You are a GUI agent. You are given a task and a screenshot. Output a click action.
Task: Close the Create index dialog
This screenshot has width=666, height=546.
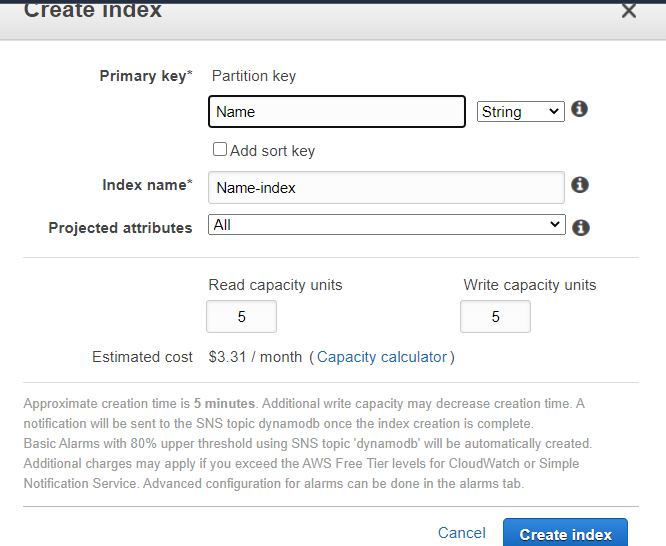click(628, 11)
